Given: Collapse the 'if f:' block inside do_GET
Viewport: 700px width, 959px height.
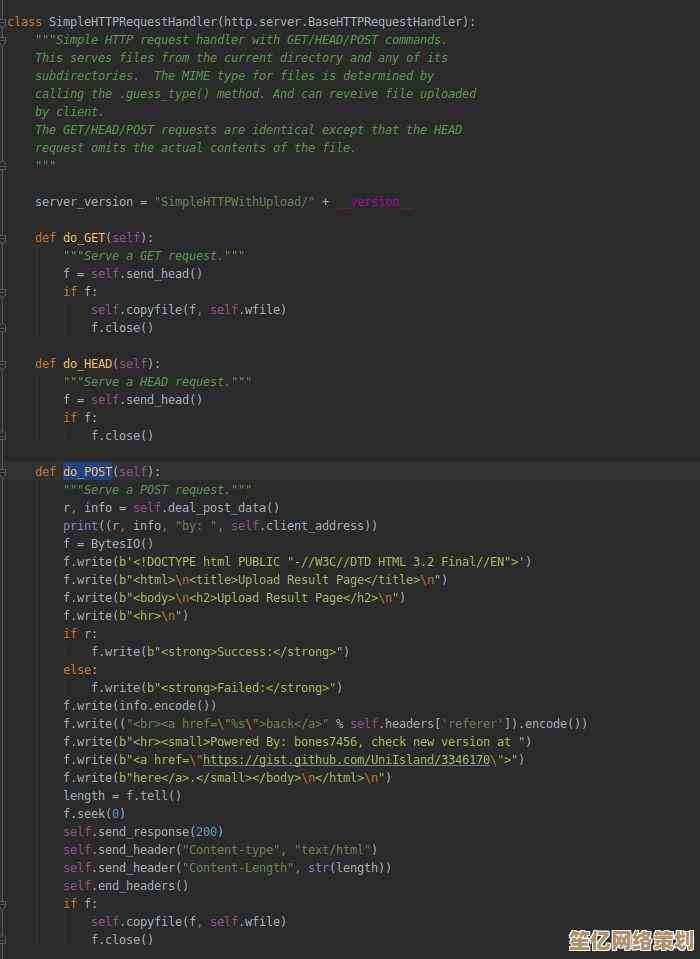Looking at the screenshot, I should point(3,291).
